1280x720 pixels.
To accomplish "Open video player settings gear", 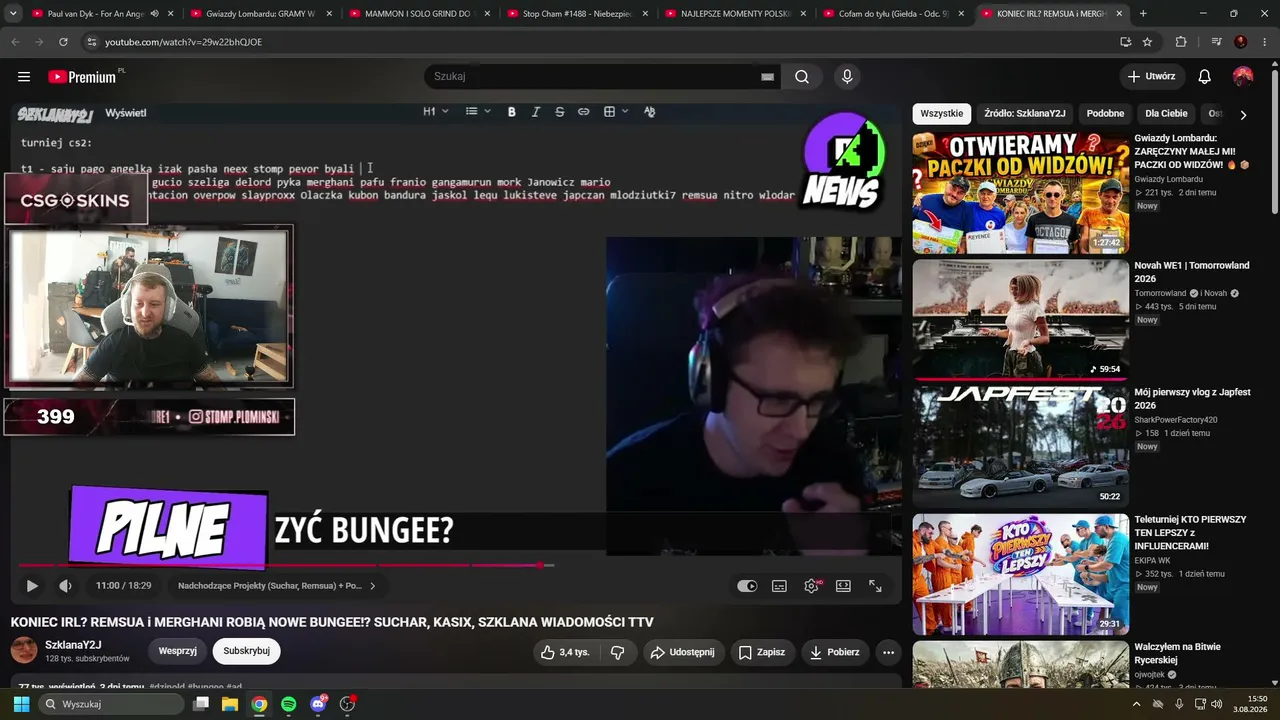I will coord(811,586).
